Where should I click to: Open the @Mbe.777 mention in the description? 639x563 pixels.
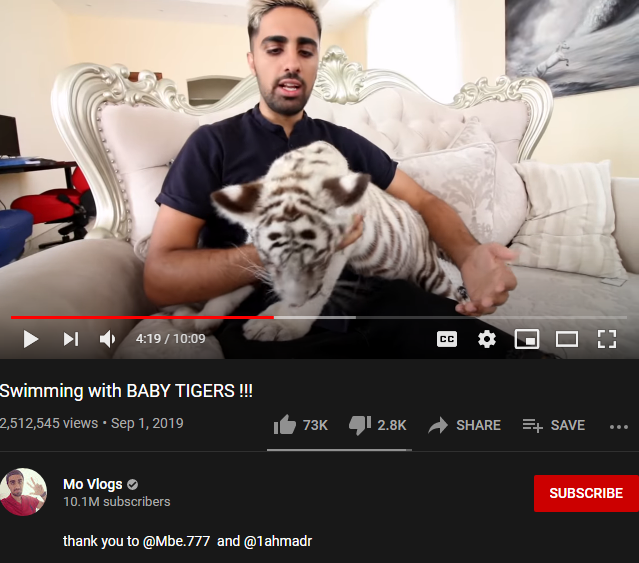point(176,541)
